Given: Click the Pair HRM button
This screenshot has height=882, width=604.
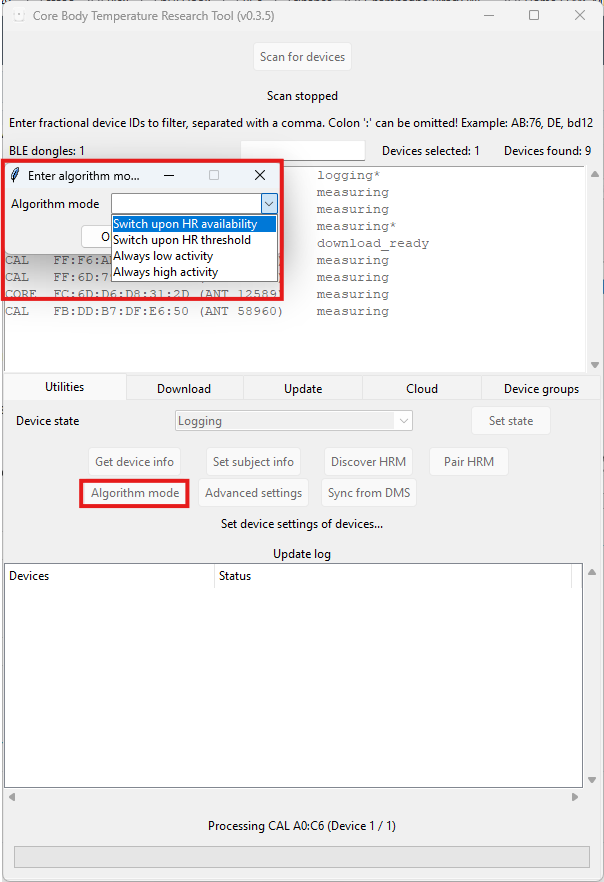Looking at the screenshot, I should (469, 462).
